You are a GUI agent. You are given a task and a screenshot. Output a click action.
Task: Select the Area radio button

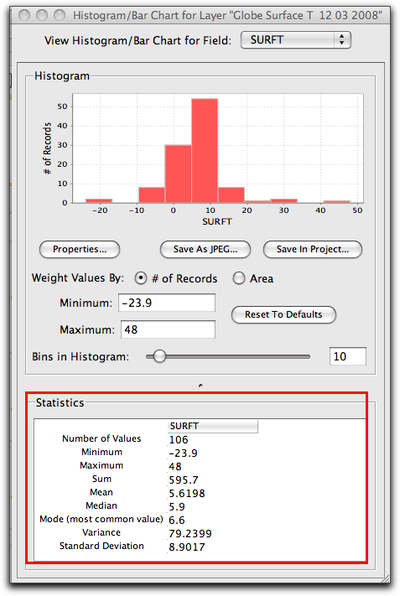coord(239,278)
